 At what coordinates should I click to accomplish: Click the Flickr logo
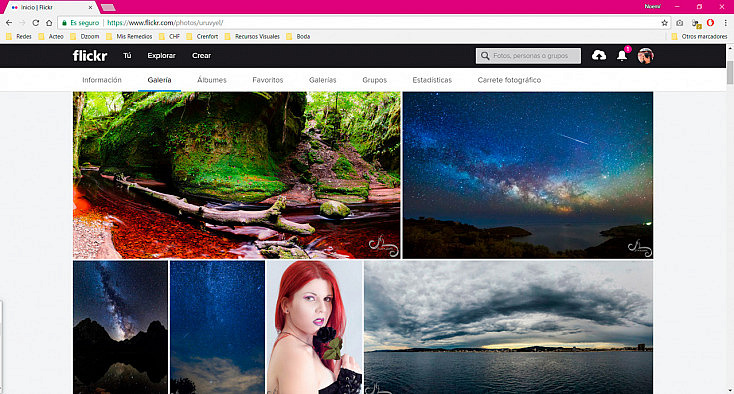tap(90, 56)
